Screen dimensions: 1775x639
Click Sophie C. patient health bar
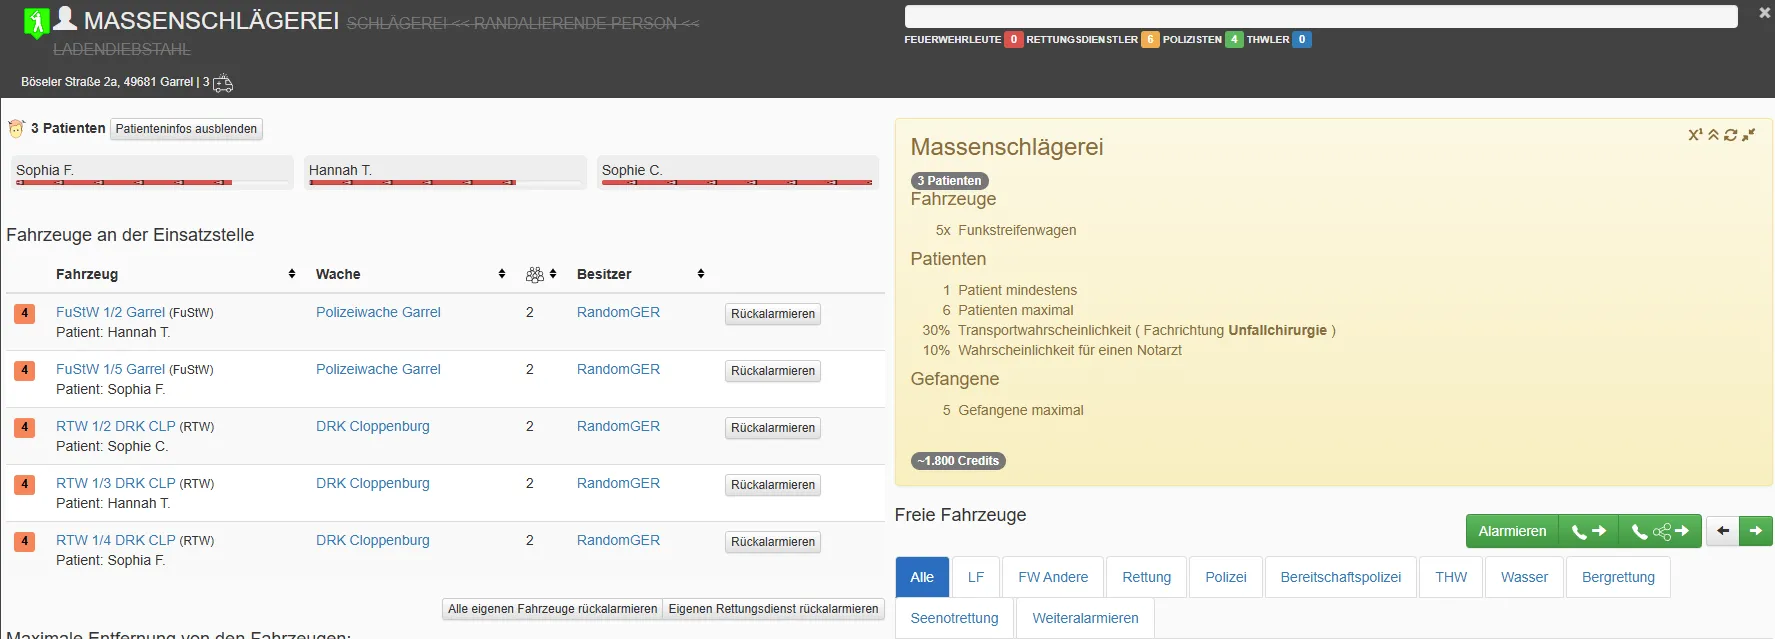click(737, 182)
